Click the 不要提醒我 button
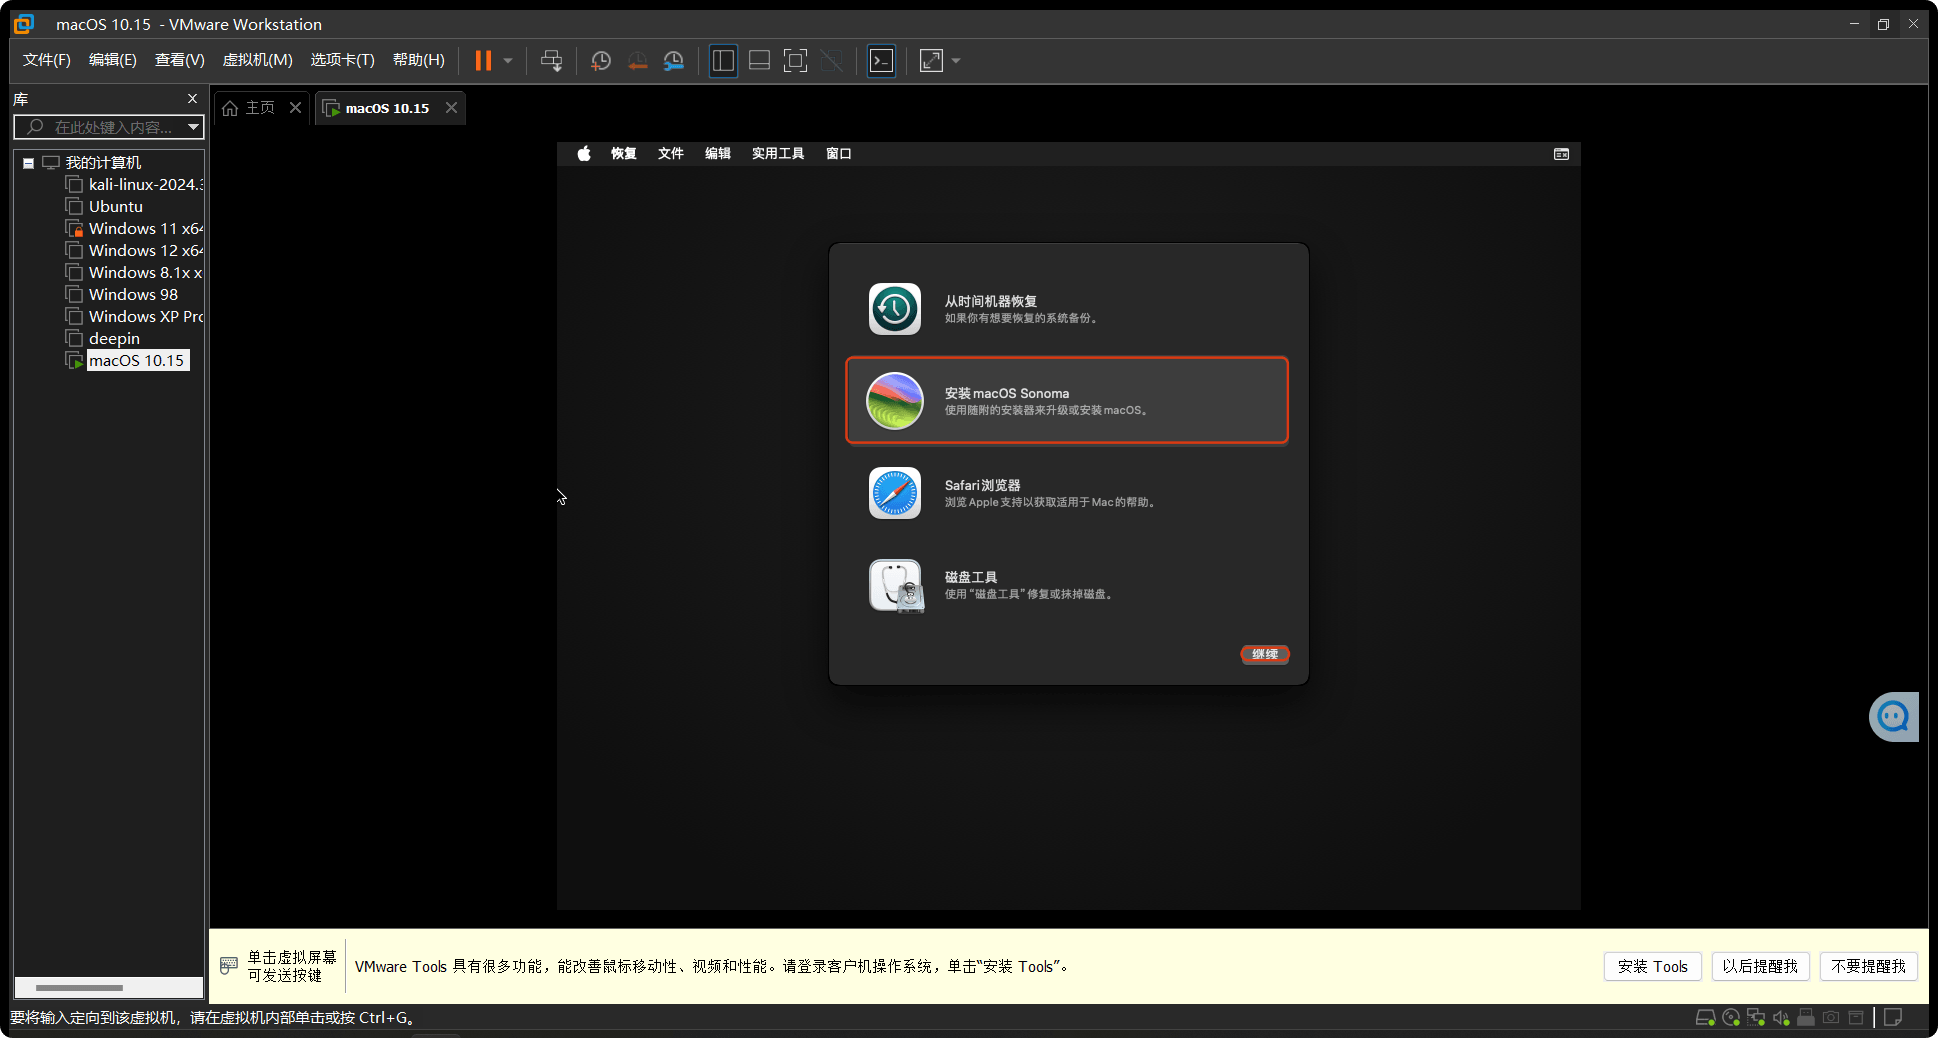1938x1038 pixels. [x=1868, y=966]
